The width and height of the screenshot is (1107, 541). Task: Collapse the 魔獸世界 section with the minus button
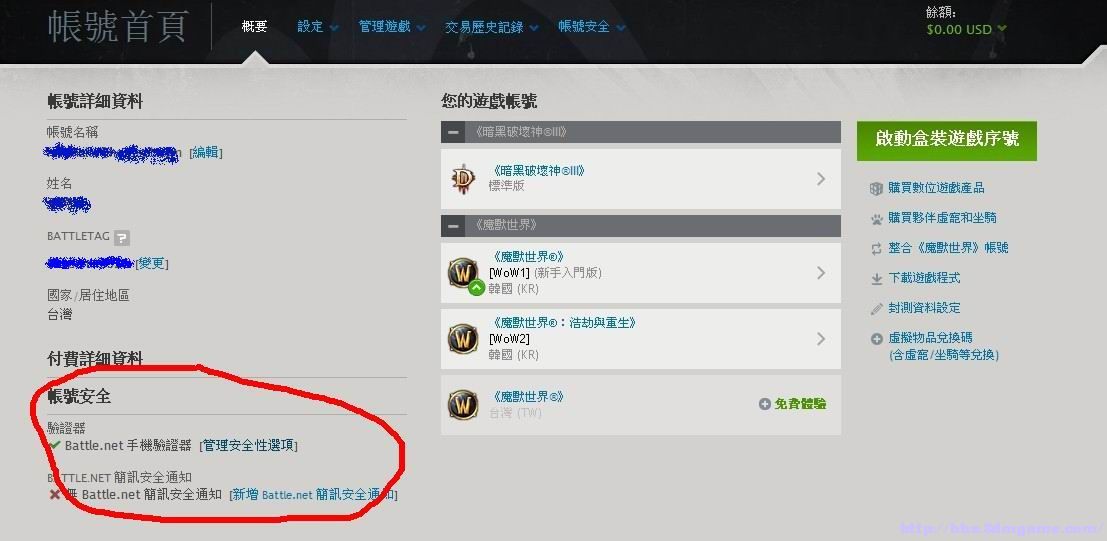453,226
